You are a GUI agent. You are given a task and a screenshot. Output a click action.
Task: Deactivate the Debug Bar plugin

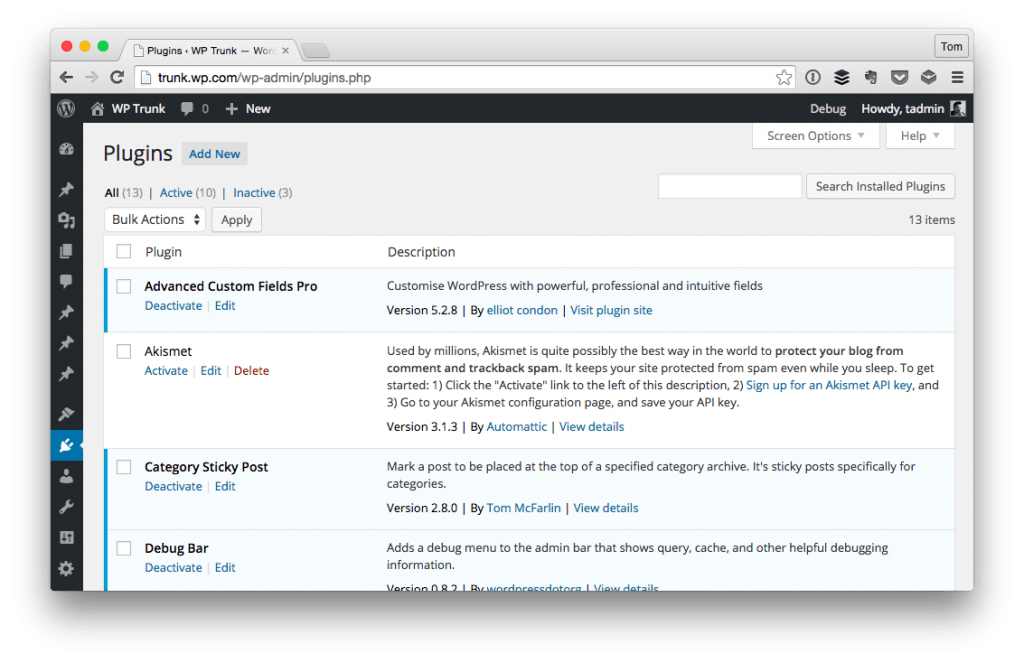coord(173,568)
